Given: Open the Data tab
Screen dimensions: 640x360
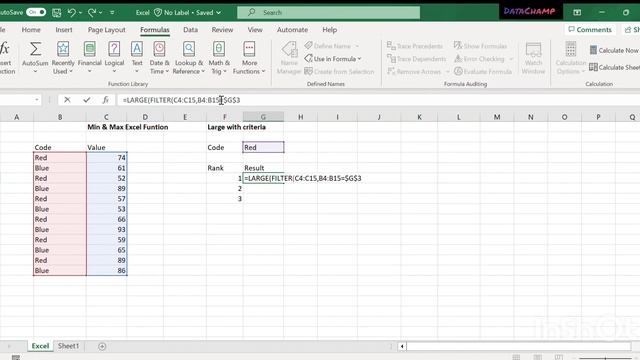Looking at the screenshot, I should (x=190, y=30).
